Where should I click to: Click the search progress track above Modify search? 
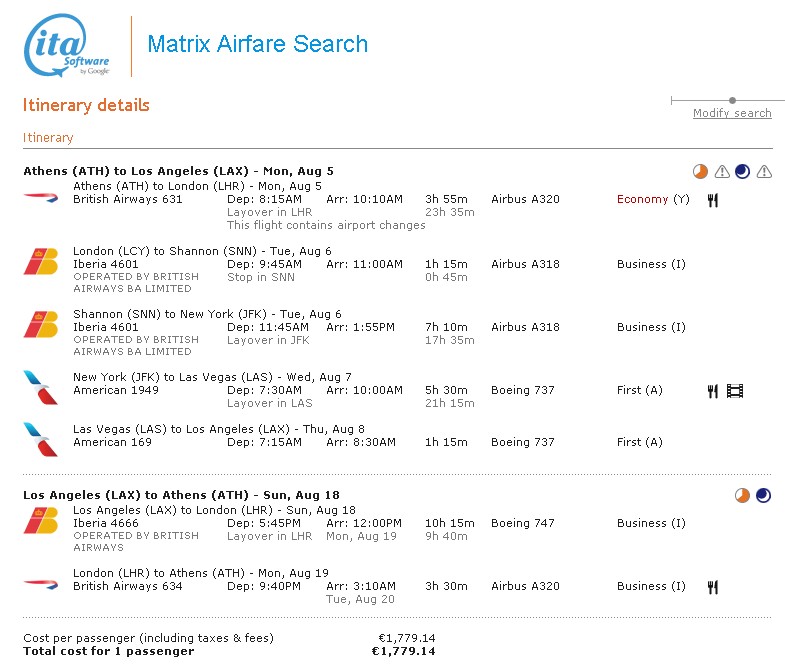coord(720,100)
